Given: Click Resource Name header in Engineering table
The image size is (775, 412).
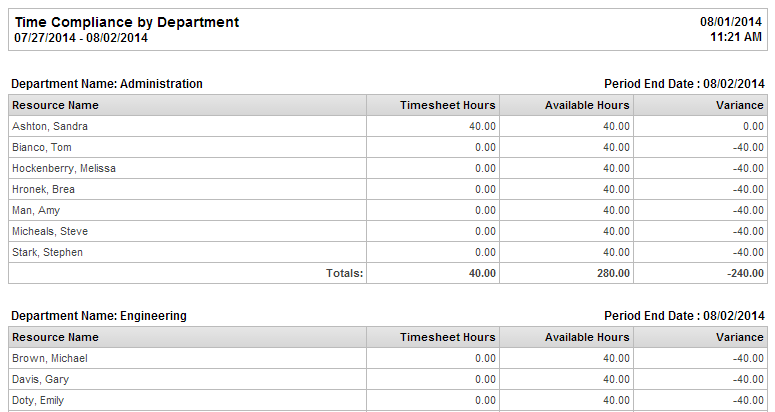Looking at the screenshot, I should (x=55, y=337).
